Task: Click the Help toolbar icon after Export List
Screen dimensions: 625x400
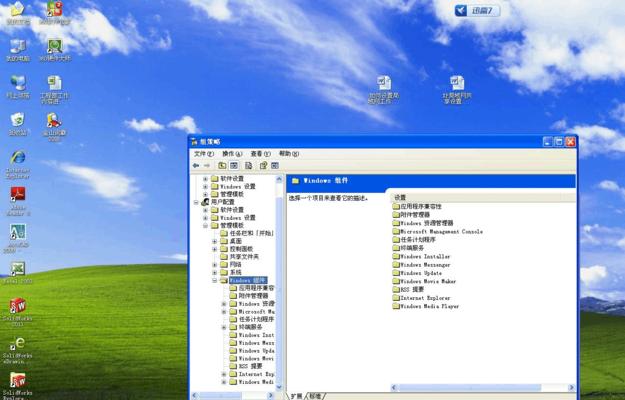Action: click(x=263, y=165)
